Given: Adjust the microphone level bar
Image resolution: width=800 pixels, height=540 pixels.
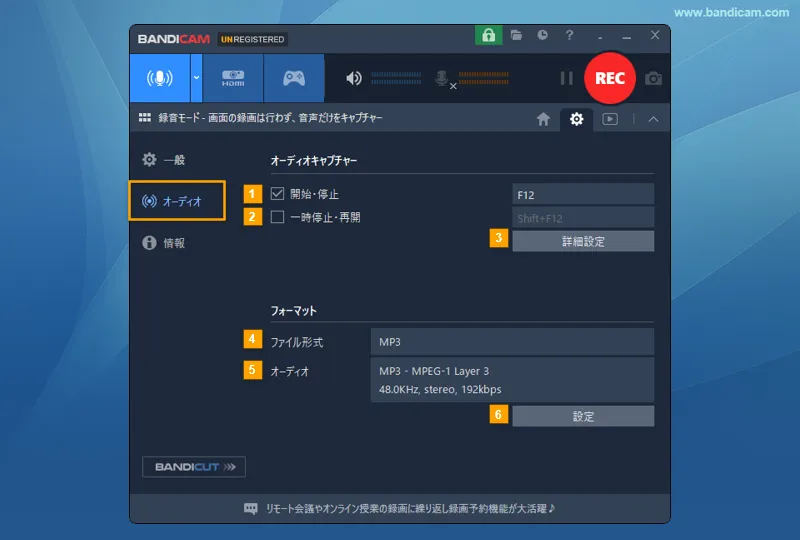Looking at the screenshot, I should coord(484,78).
